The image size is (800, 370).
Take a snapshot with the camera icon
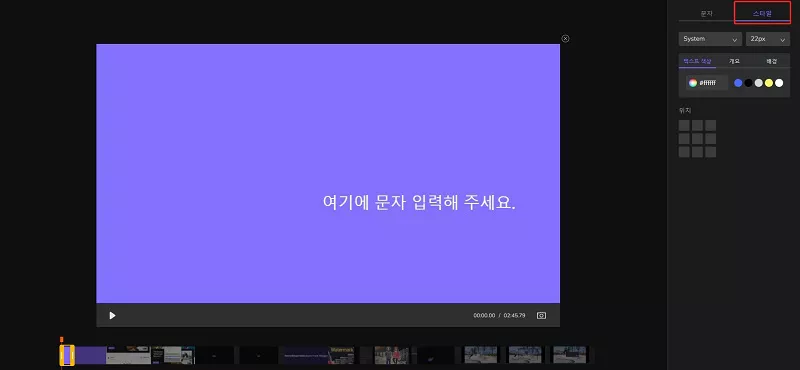tap(541, 315)
